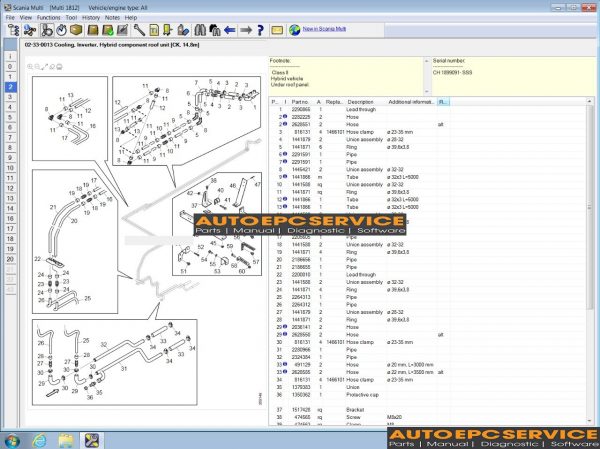Select the Protective cap row
This screenshot has height=449, width=600.
427,395
